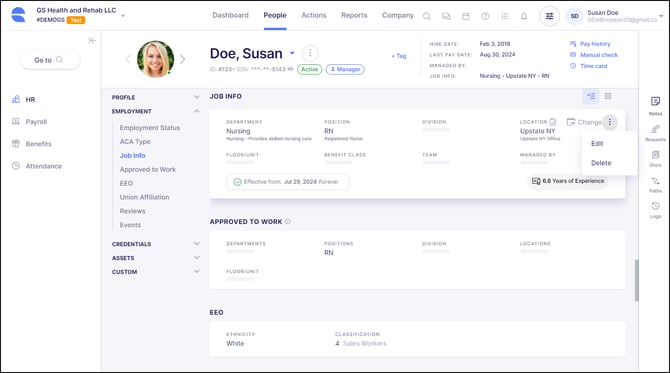Click Effective from Jul 29, 2024 pill
The width and height of the screenshot is (670, 373).
tap(288, 182)
